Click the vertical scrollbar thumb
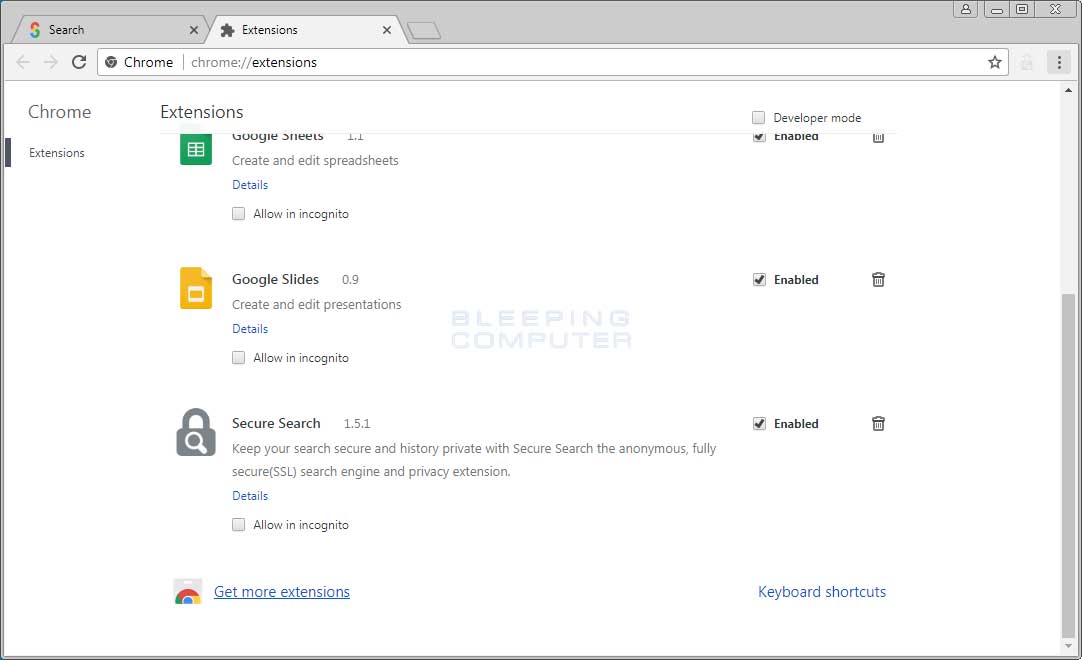Viewport: 1082px width, 660px height. point(1068,465)
